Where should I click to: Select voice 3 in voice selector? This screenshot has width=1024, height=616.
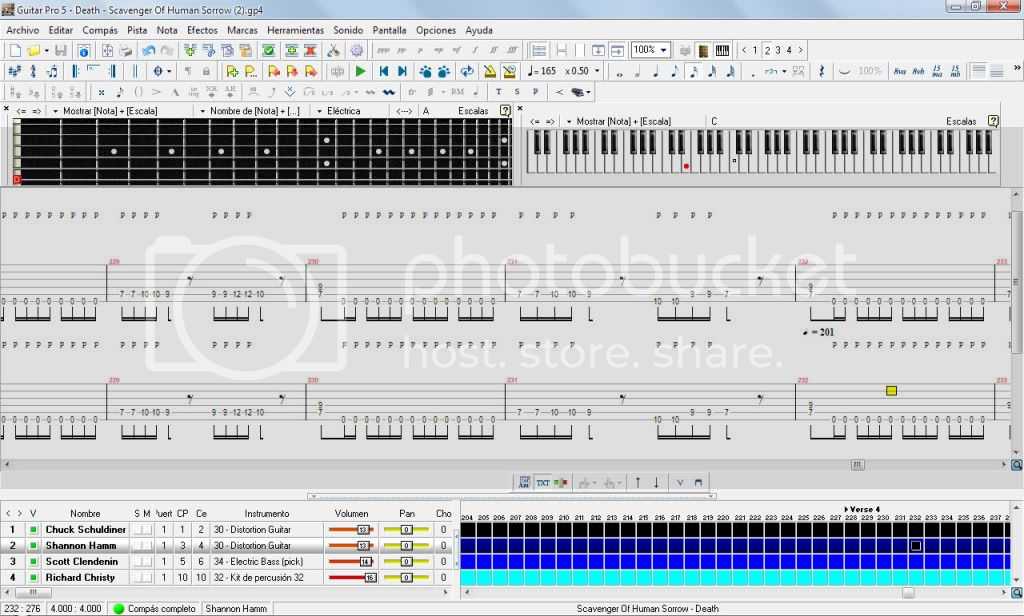coord(778,50)
